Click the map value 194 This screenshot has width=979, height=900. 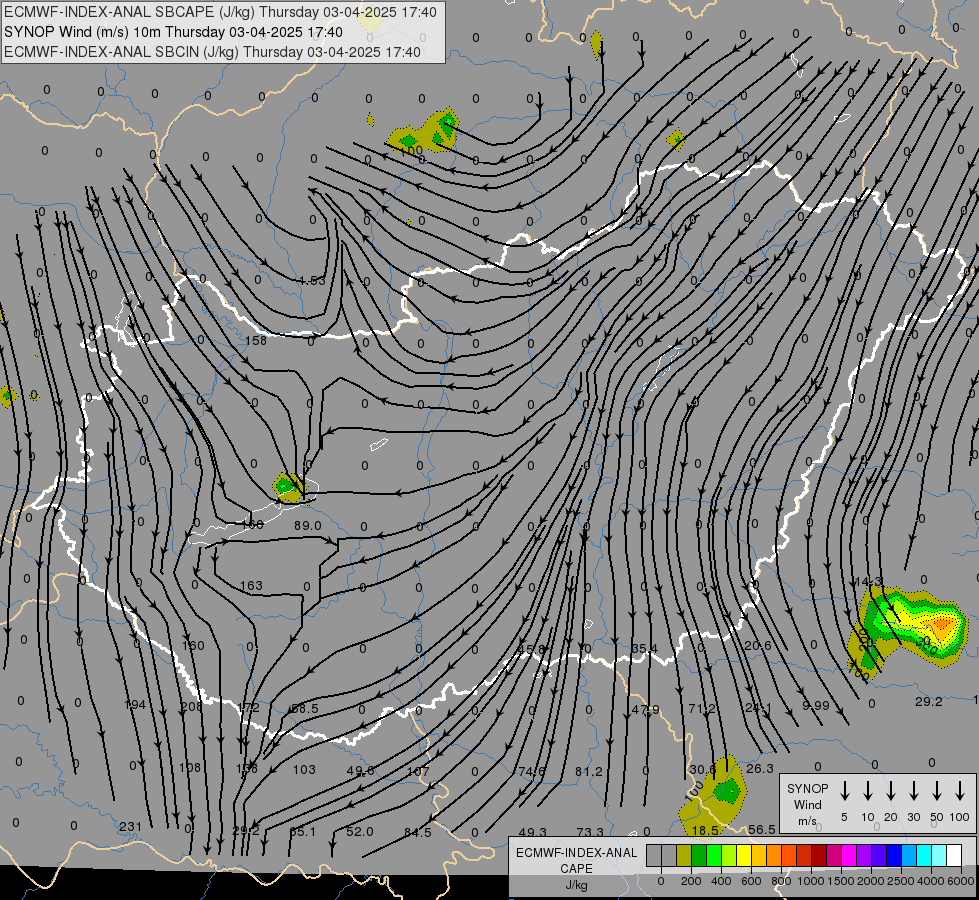pos(135,705)
